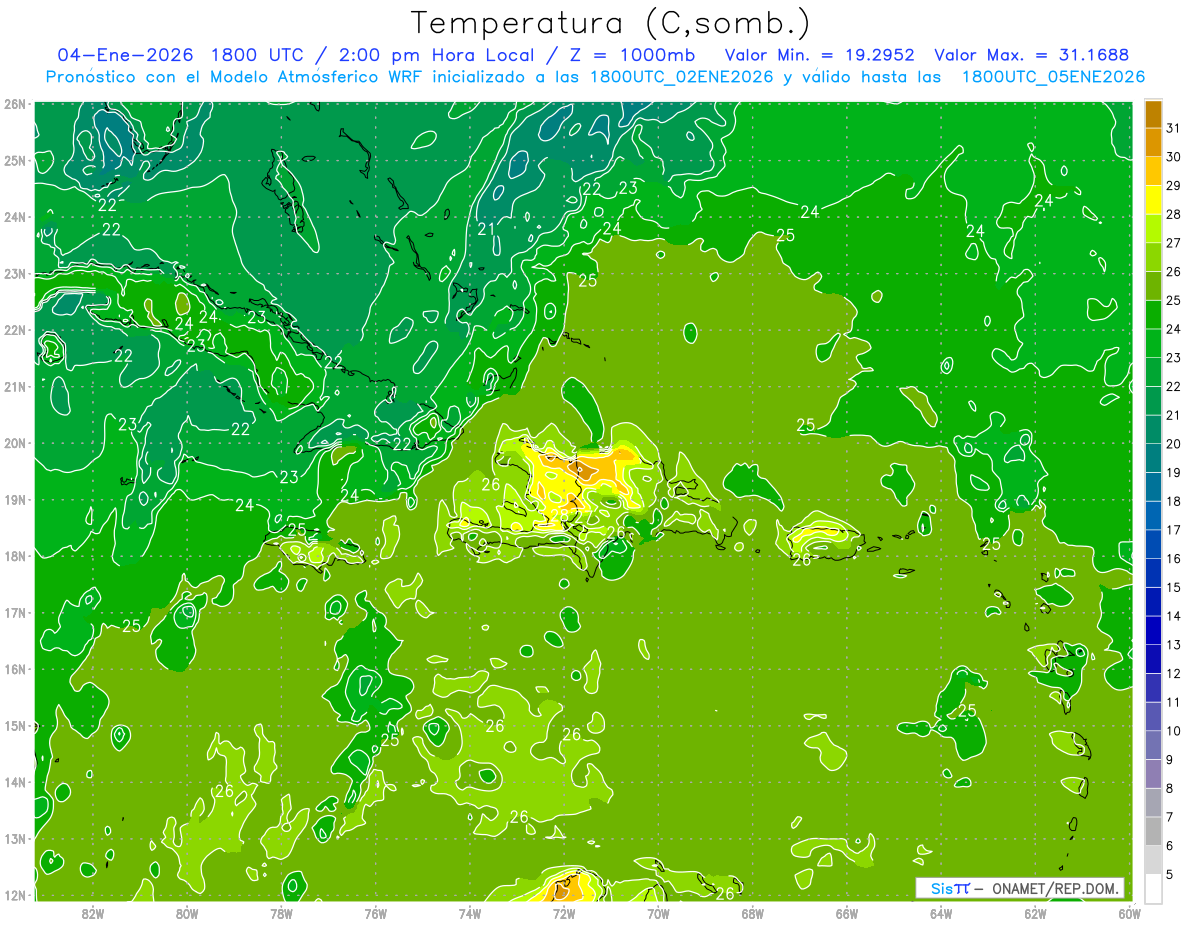Click '2:00 pm Hora Local' text
This screenshot has width=1200, height=927.
435,55
